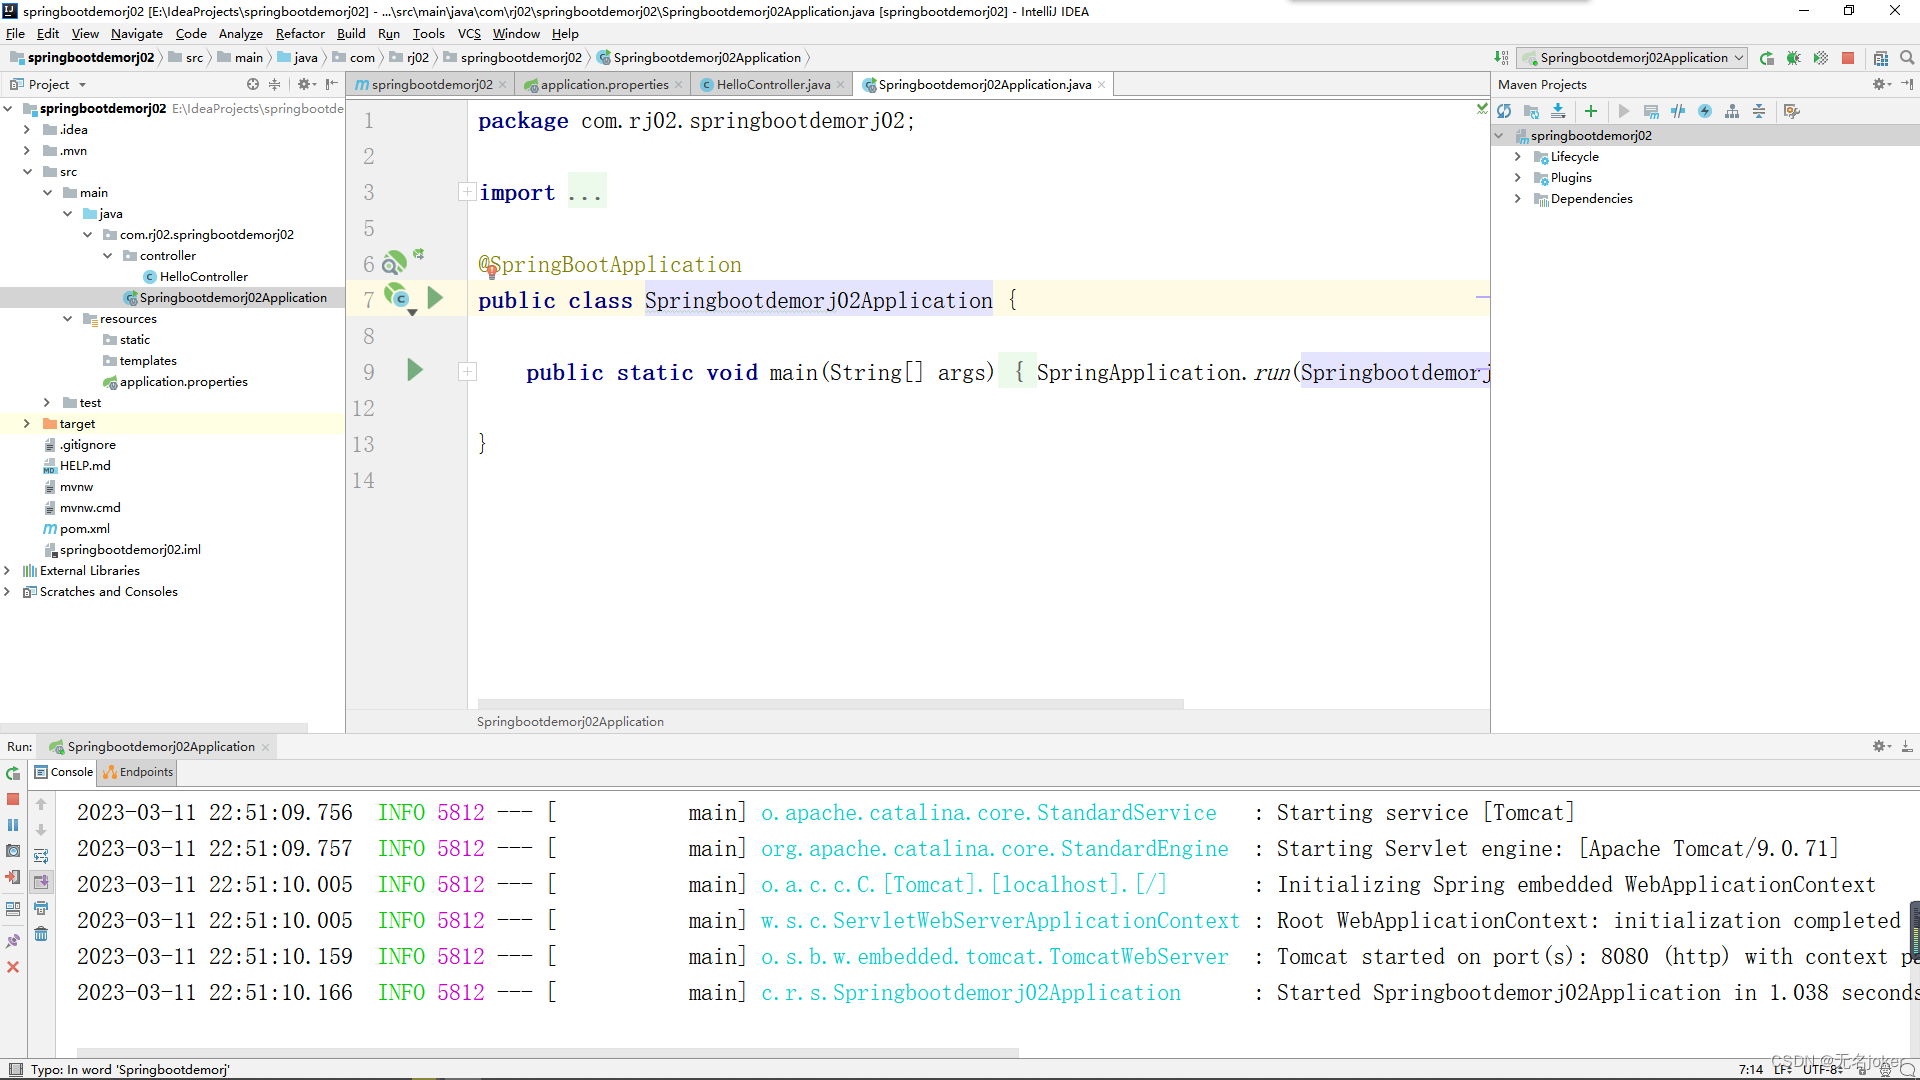This screenshot has width=1920, height=1080.
Task: Select pom.xml in project tree
Action: tap(84, 529)
